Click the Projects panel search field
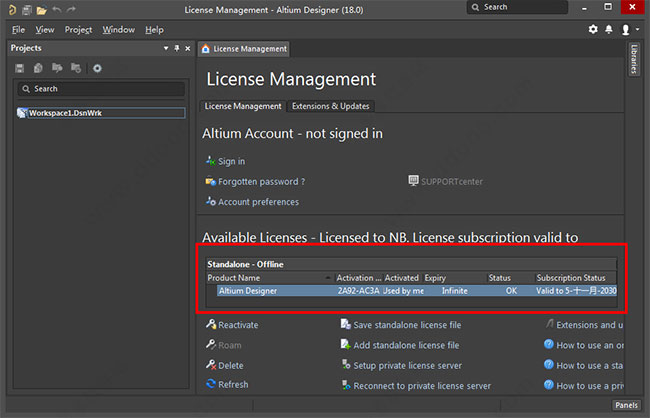650x418 pixels. tap(98, 89)
